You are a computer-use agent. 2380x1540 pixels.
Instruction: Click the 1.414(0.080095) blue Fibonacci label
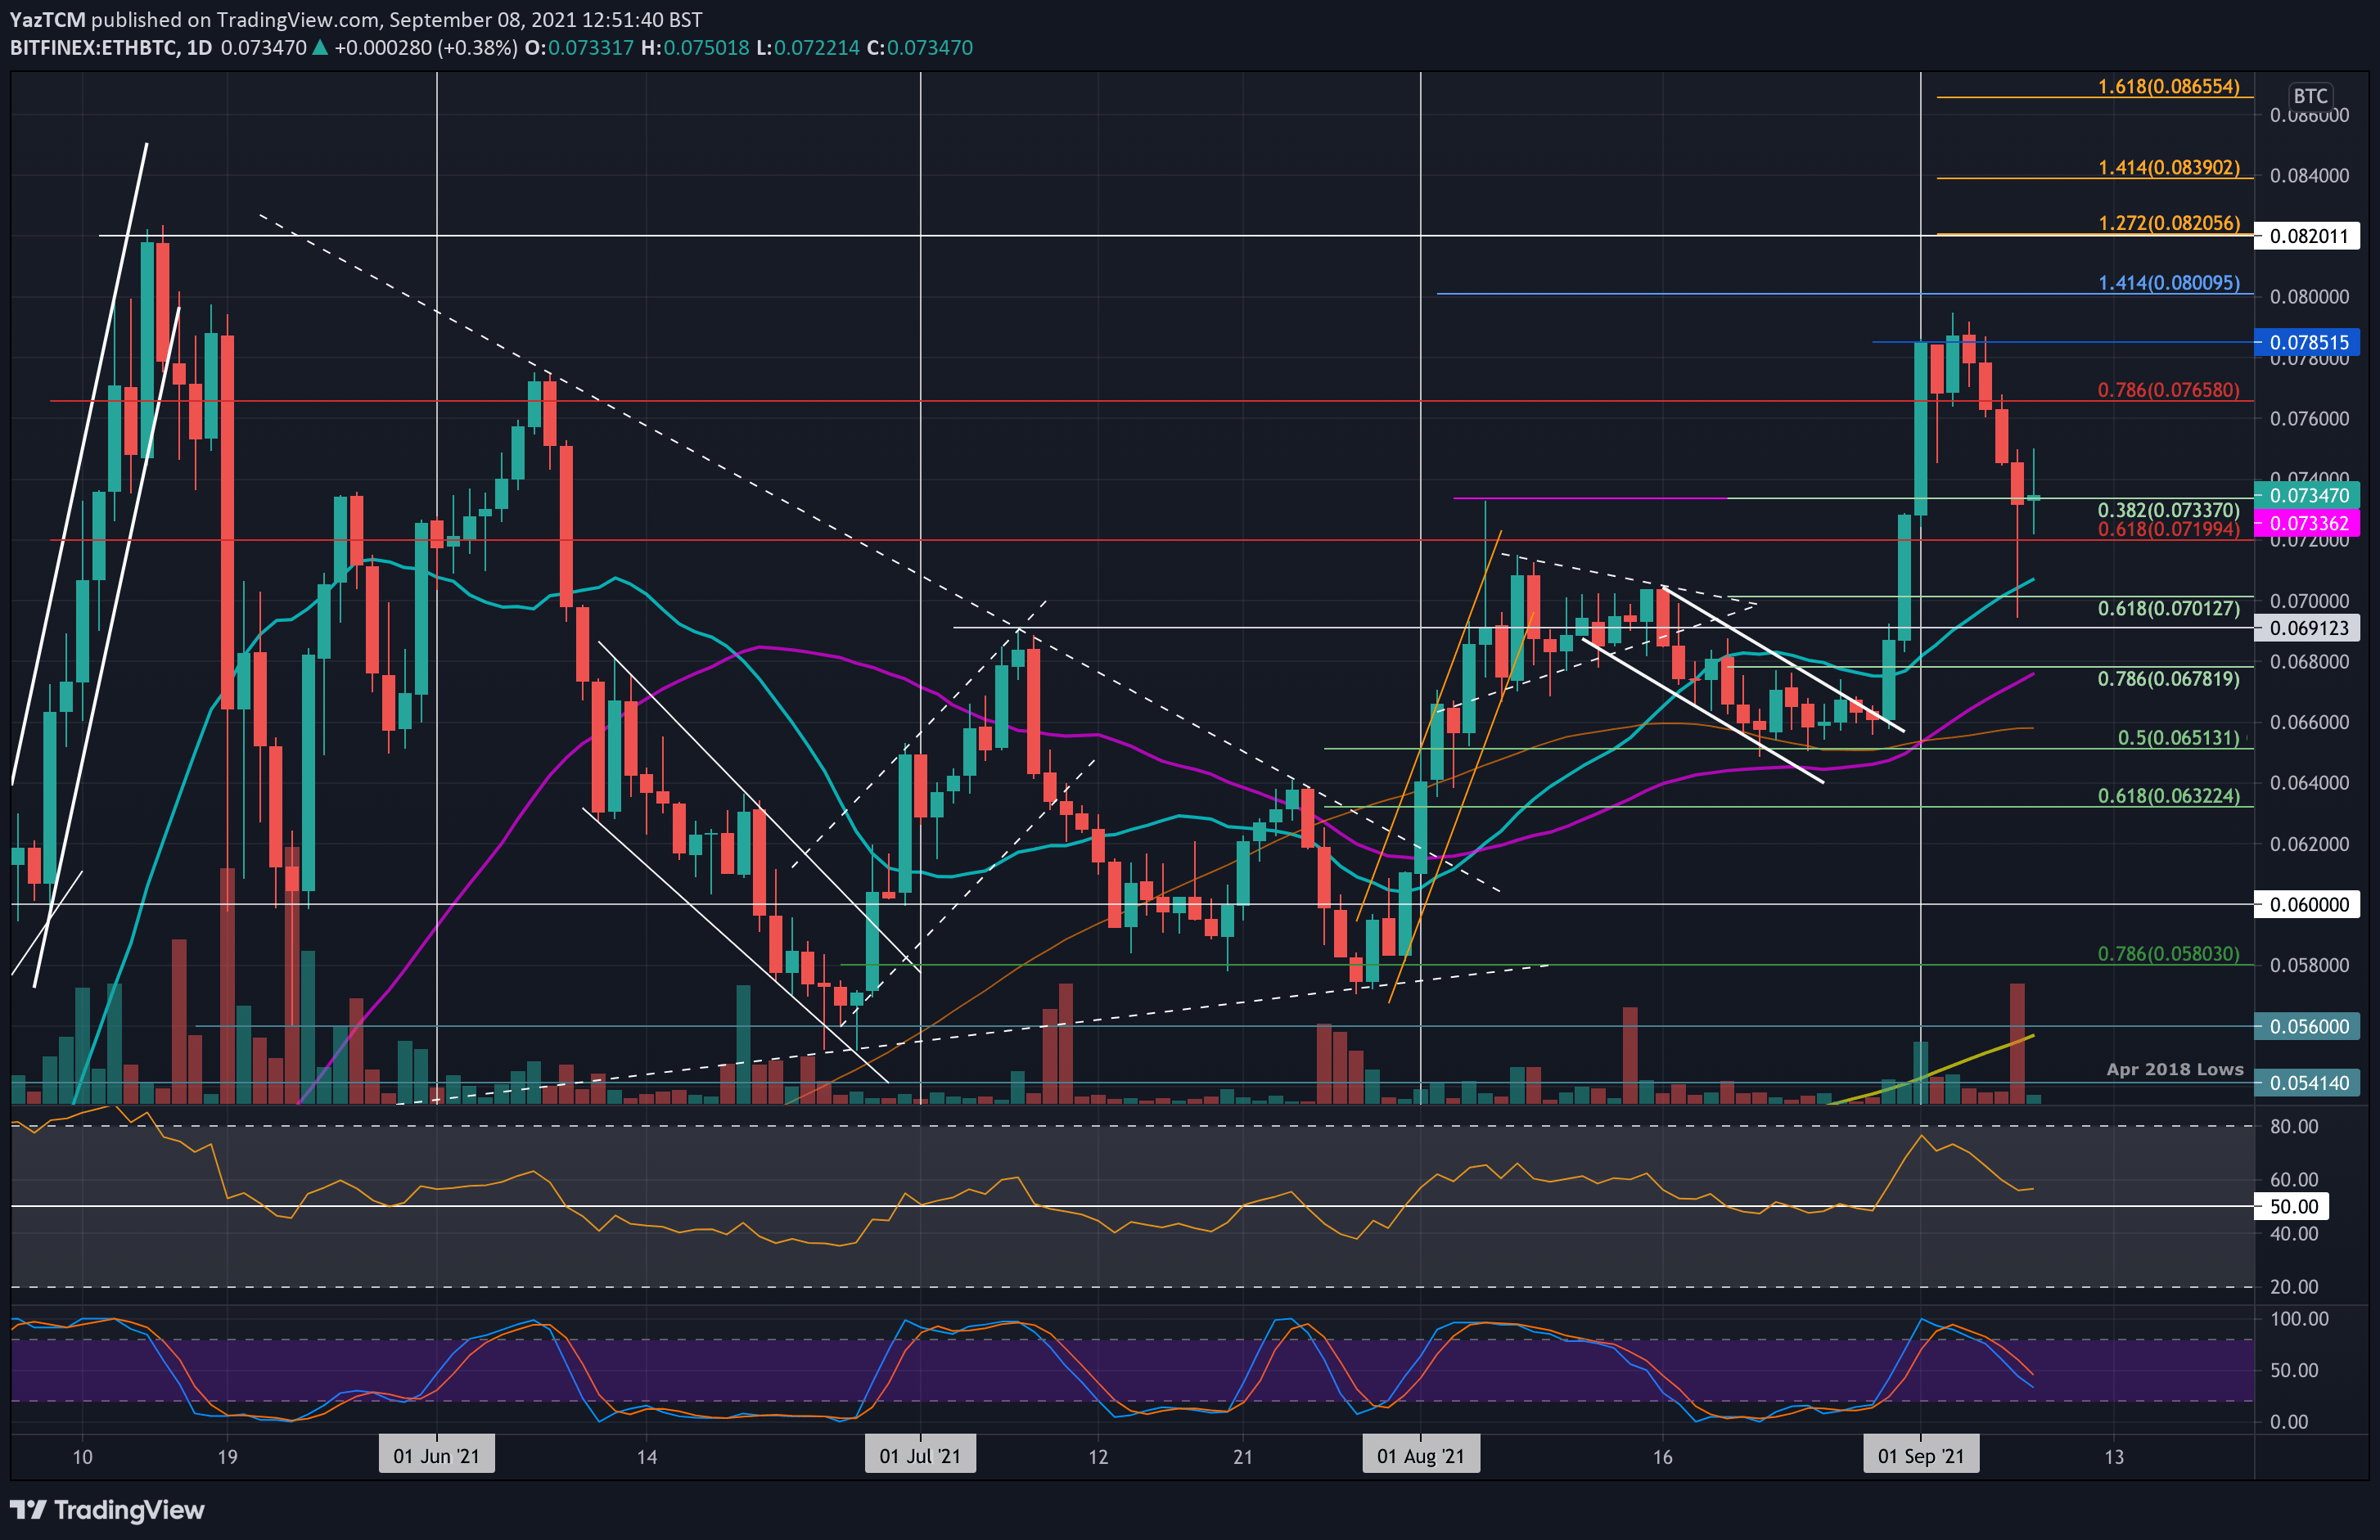[x=2168, y=283]
